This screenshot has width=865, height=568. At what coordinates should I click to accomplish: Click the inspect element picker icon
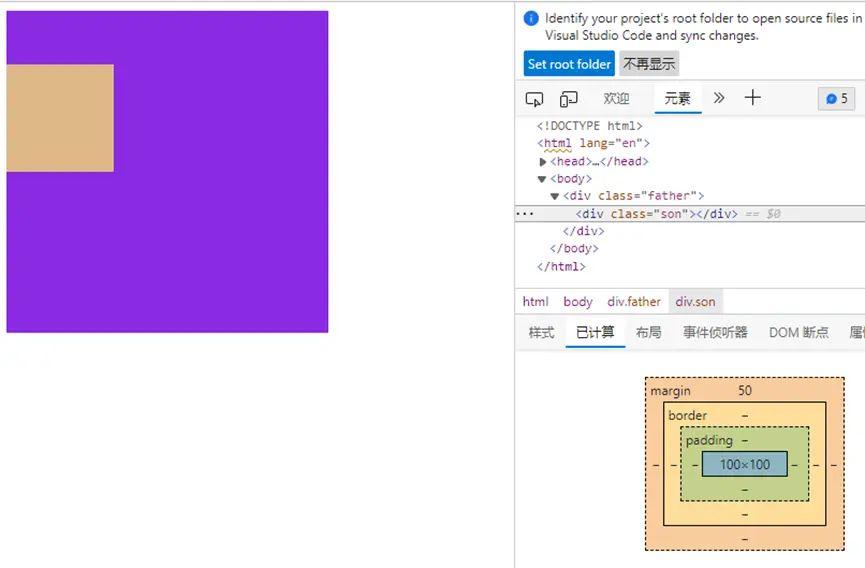pyautogui.click(x=534, y=99)
